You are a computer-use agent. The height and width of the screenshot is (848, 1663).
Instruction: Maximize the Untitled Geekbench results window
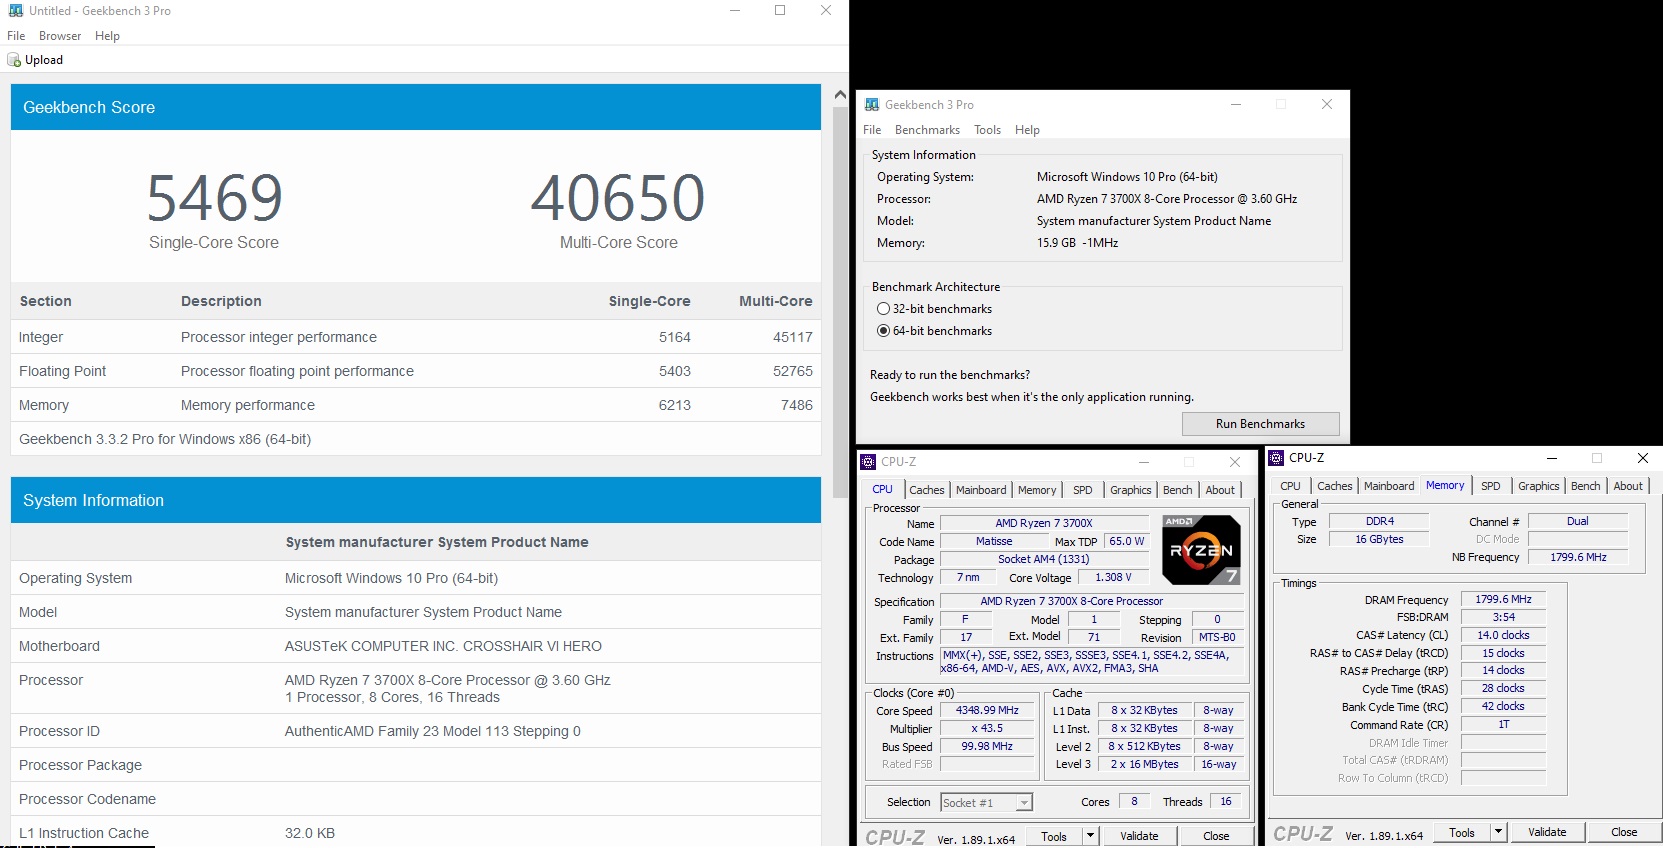[x=780, y=10]
